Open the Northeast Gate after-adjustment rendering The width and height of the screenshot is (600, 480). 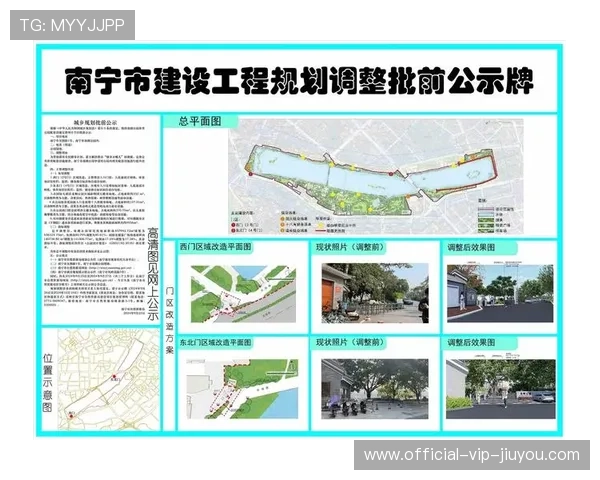click(x=501, y=389)
